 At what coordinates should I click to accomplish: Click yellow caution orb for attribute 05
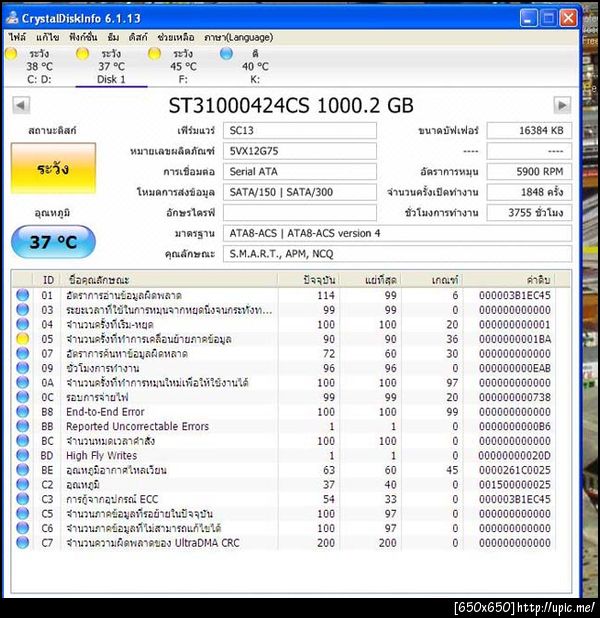click(x=23, y=339)
